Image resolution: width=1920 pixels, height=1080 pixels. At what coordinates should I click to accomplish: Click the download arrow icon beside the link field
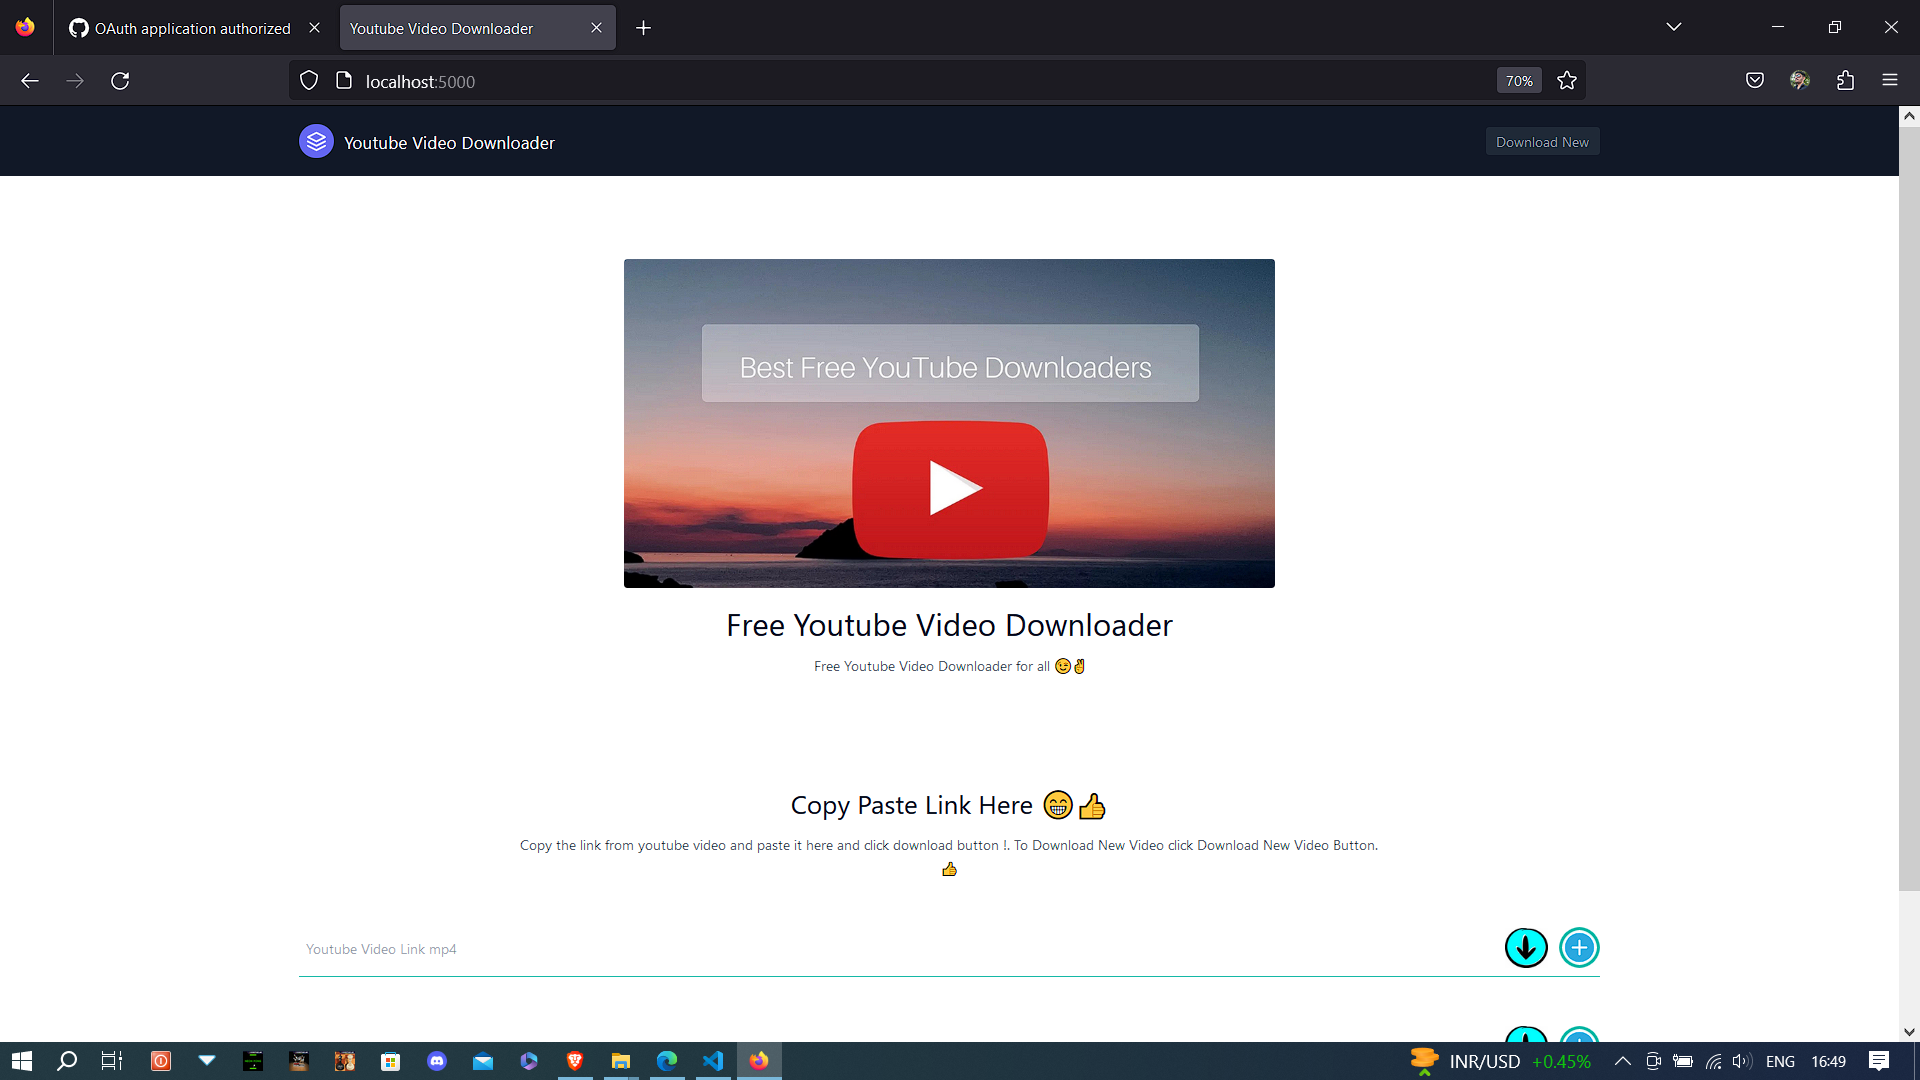click(1526, 948)
